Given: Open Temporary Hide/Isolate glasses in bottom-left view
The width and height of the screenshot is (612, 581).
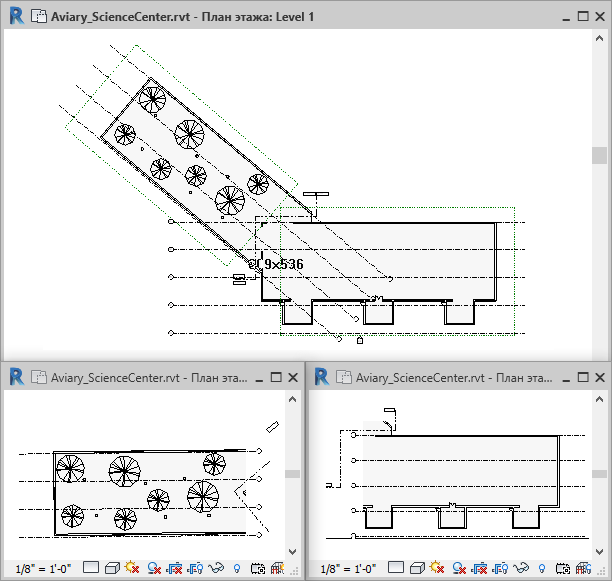Looking at the screenshot, I should [216, 568].
